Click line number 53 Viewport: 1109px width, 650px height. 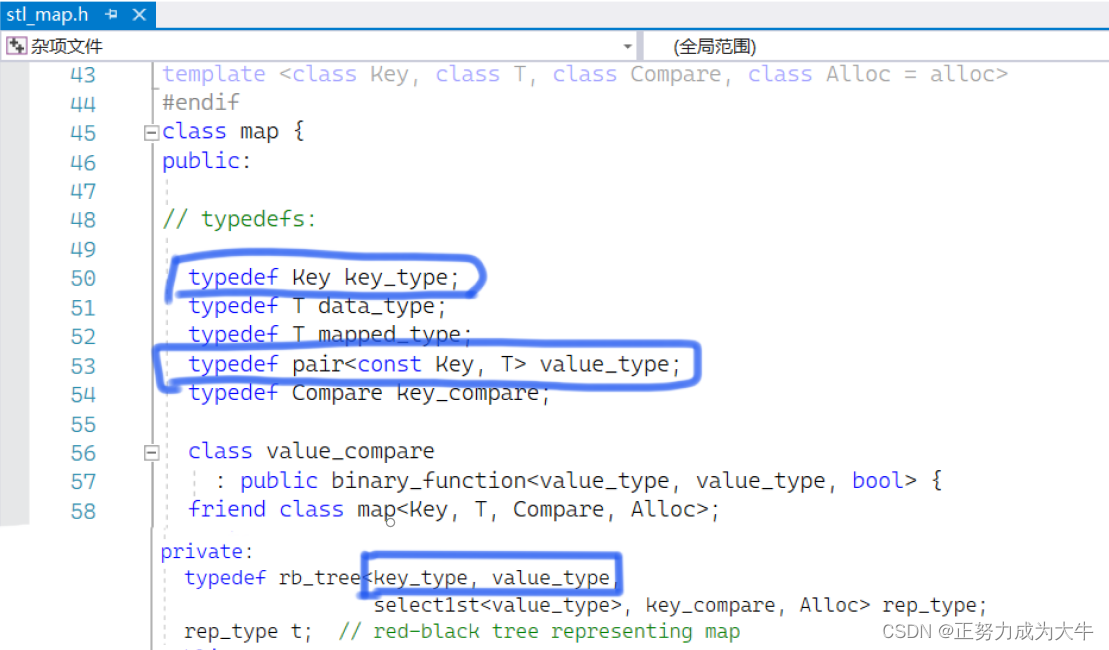[x=83, y=366]
